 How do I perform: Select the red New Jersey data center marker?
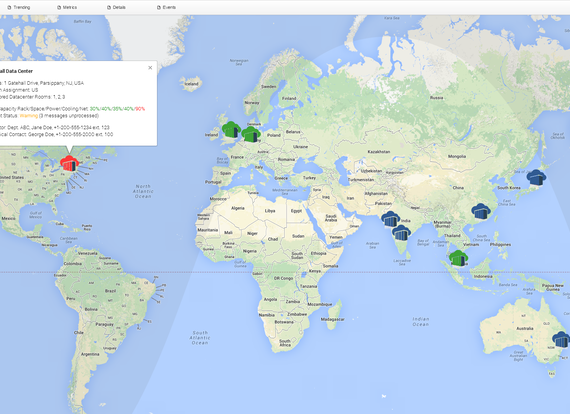[x=69, y=164]
